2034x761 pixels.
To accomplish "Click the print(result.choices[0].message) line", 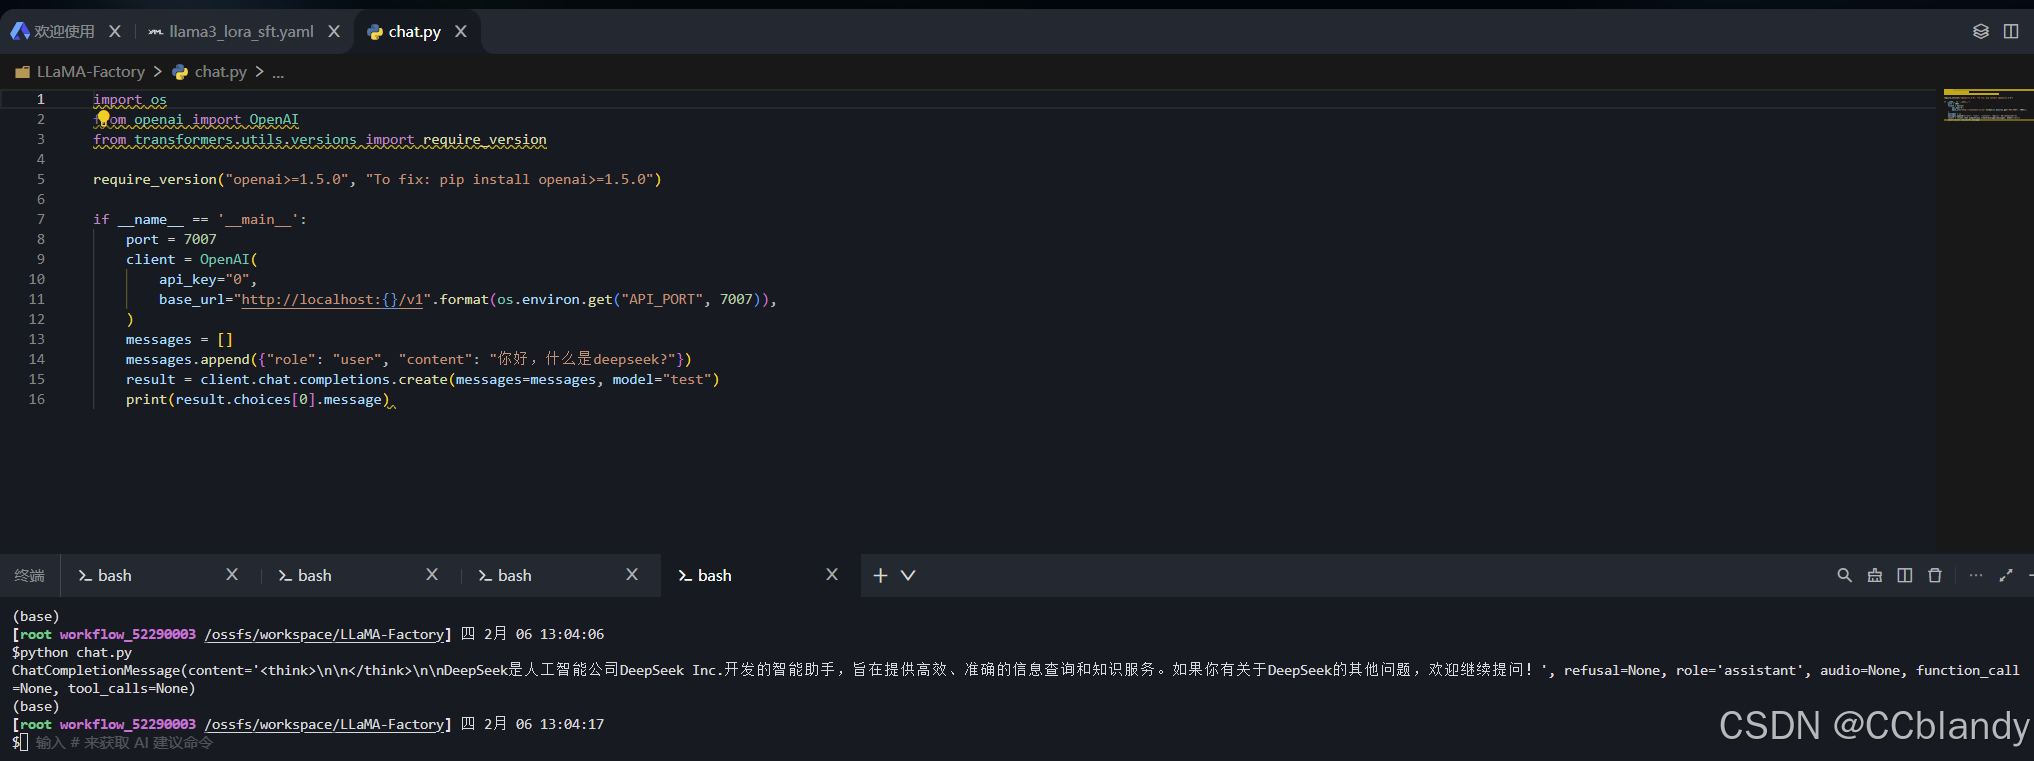I will pos(258,399).
